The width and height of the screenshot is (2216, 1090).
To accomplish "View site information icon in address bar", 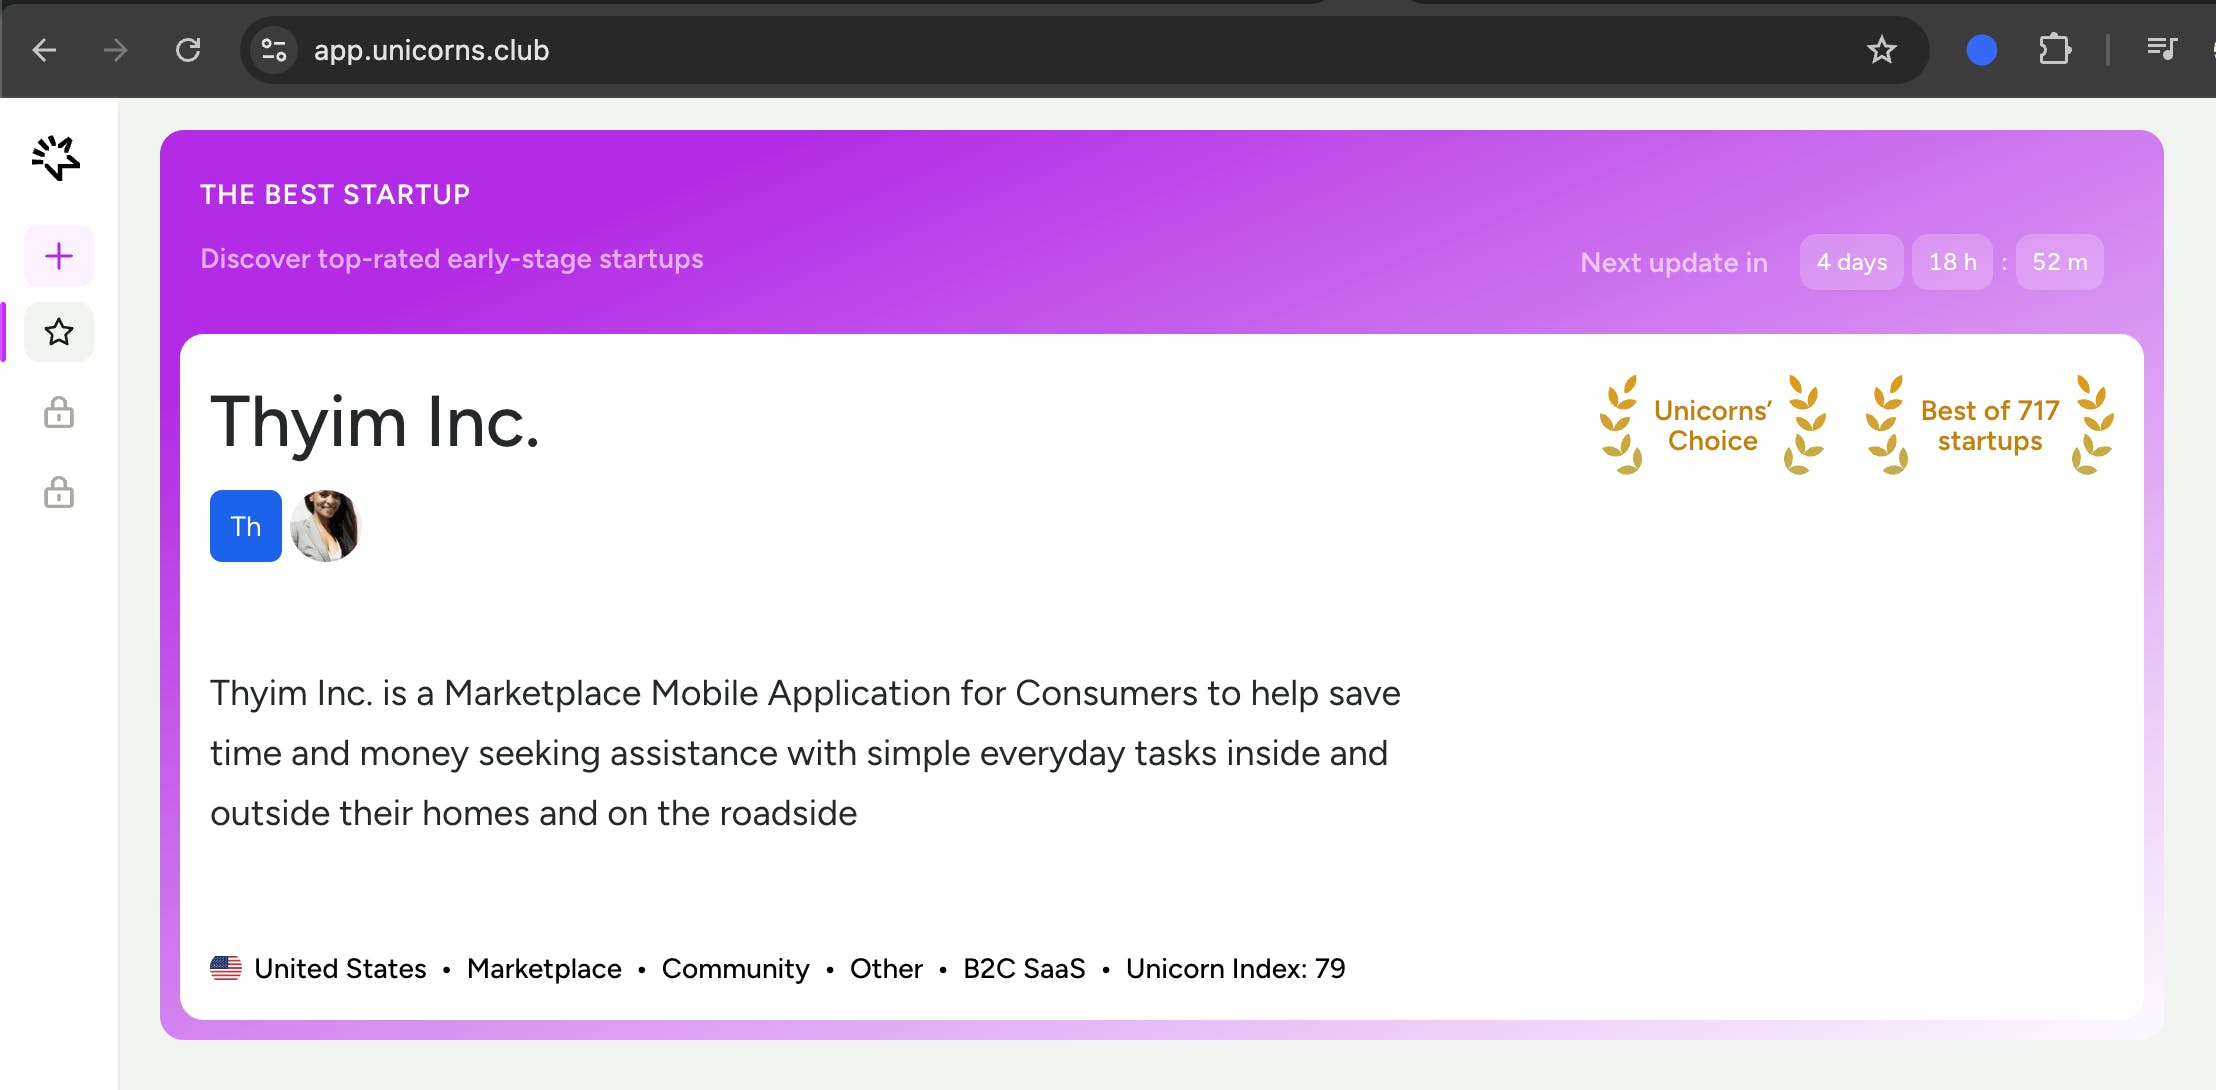I will 274,50.
